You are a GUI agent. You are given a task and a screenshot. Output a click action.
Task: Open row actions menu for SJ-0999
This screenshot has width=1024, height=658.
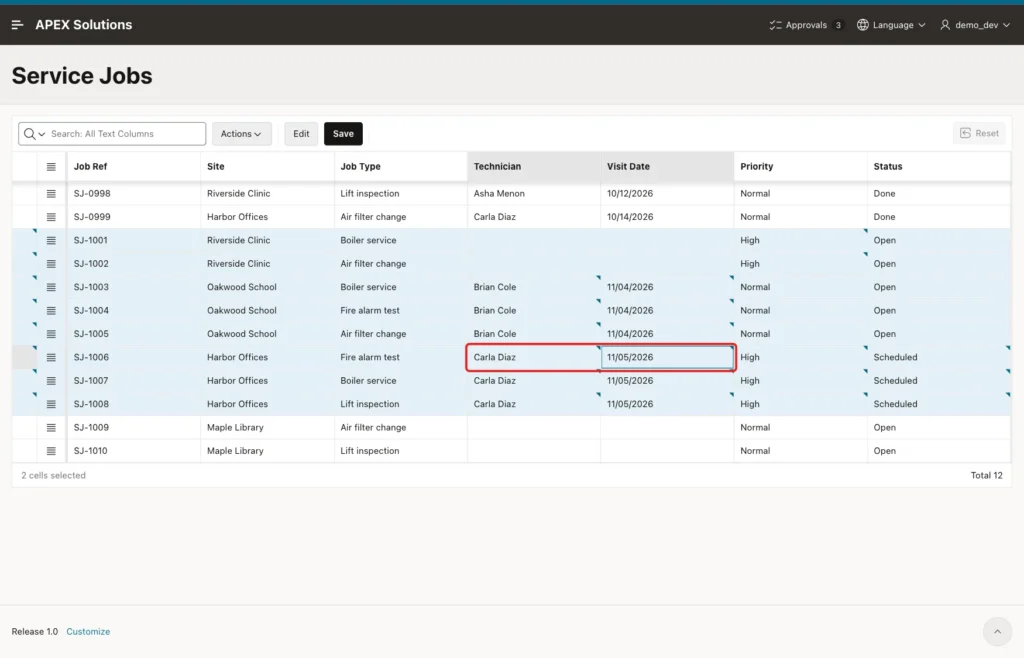click(51, 217)
